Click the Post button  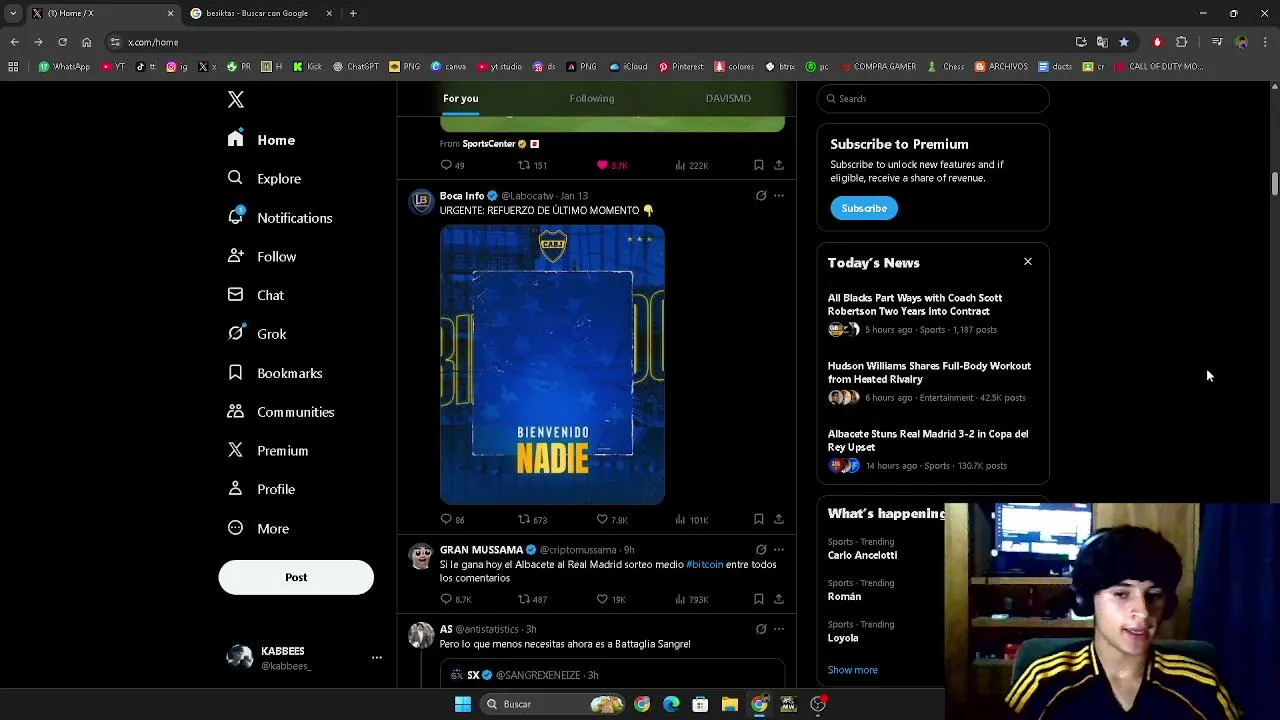(296, 577)
